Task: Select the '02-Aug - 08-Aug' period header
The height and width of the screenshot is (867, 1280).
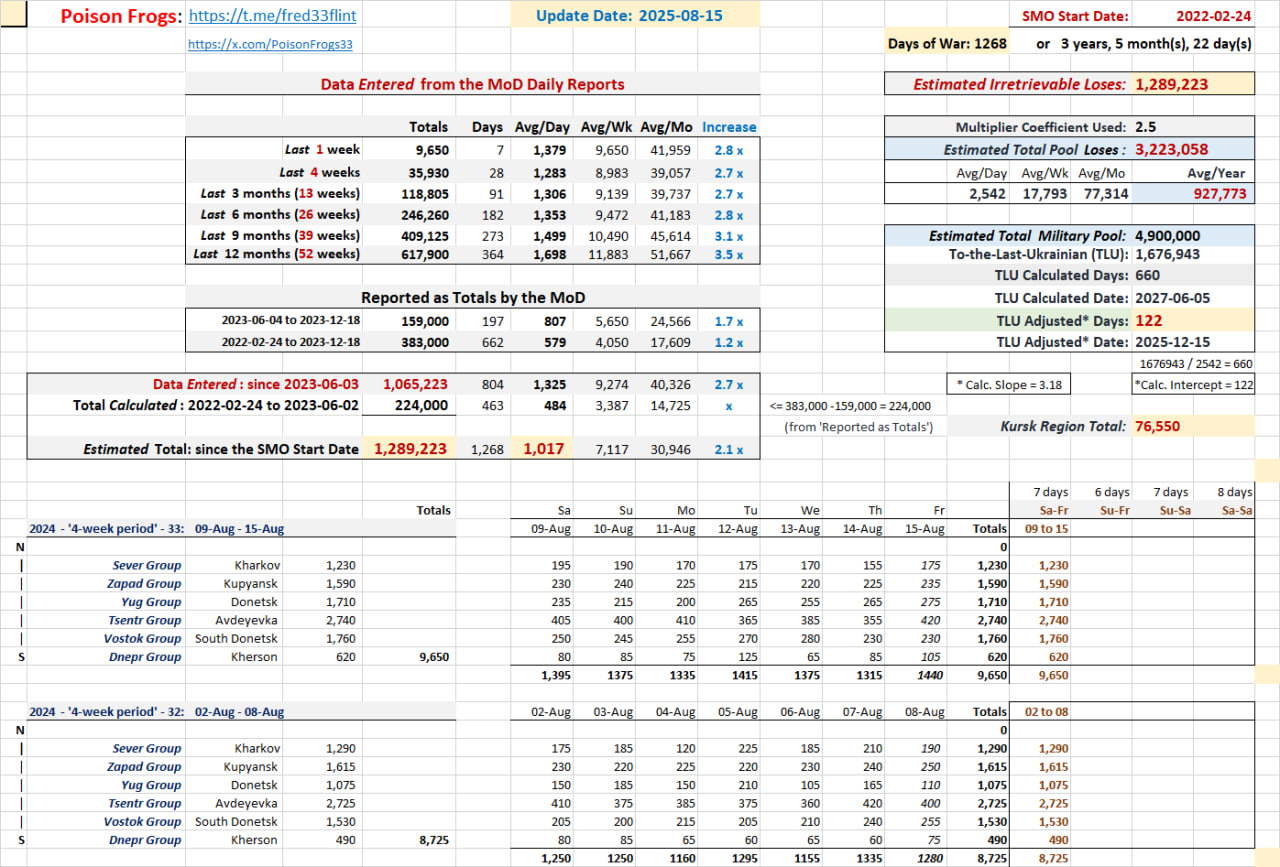Action: [x=240, y=712]
